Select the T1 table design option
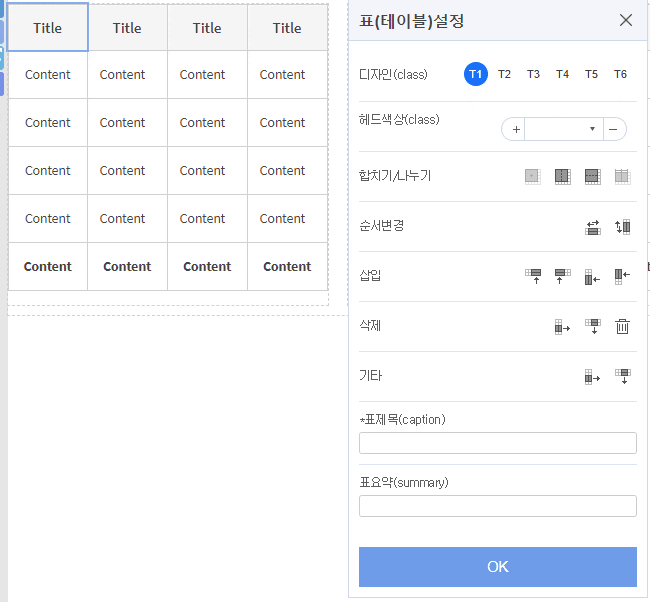Screen dimensions: 650x602 coord(476,74)
